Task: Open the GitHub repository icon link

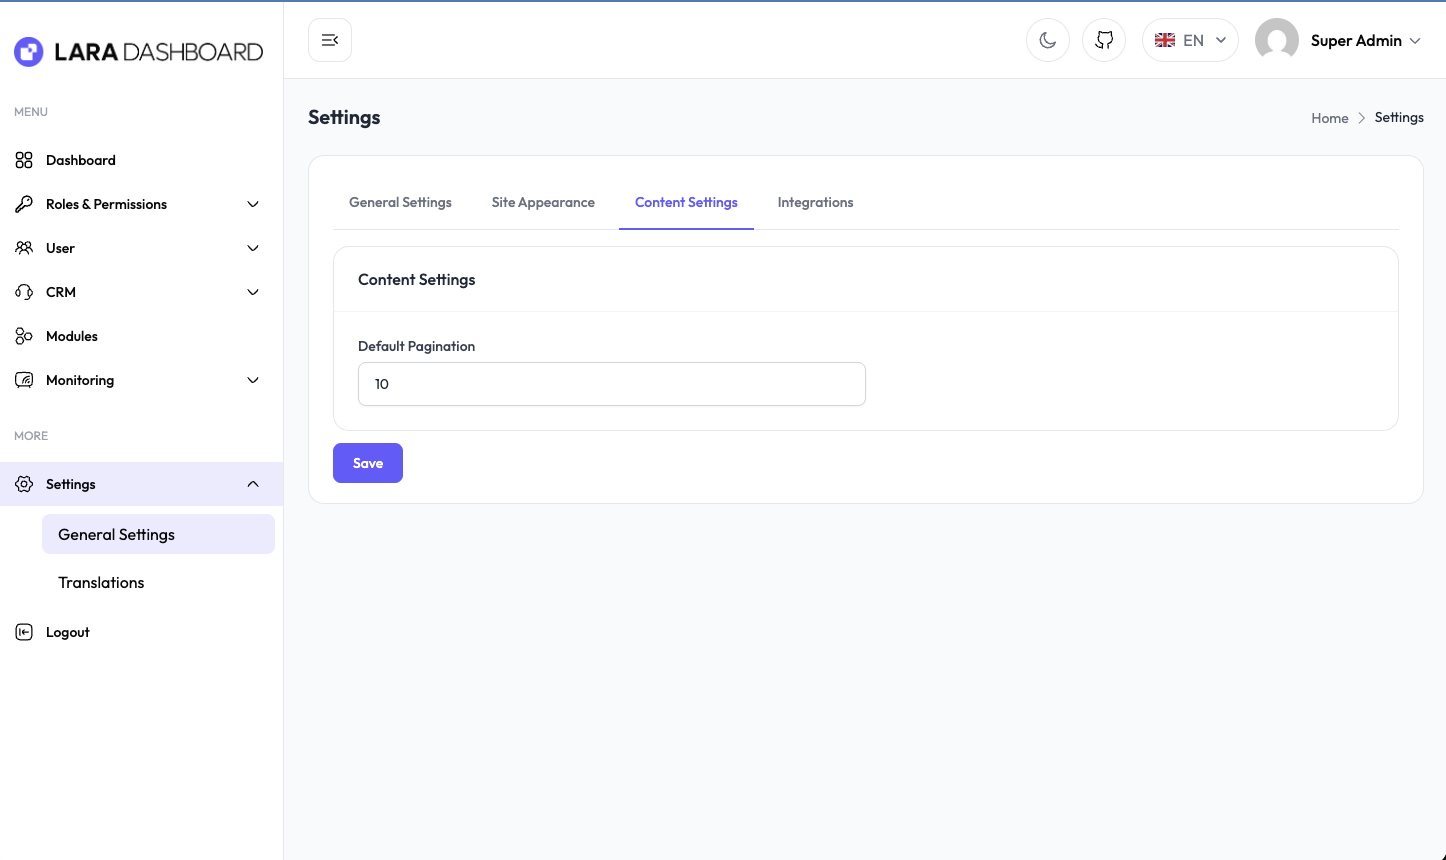Action: (1104, 40)
